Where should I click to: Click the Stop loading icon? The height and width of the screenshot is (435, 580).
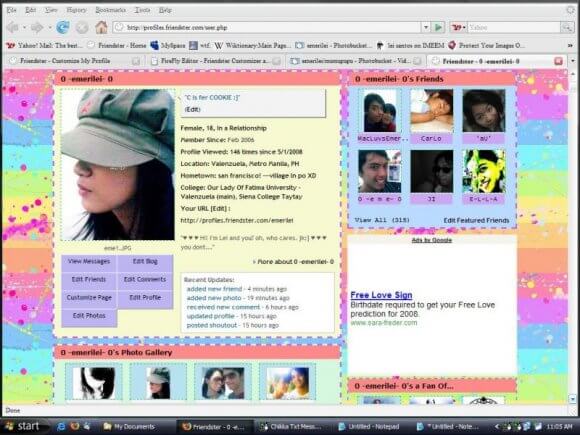point(82,27)
